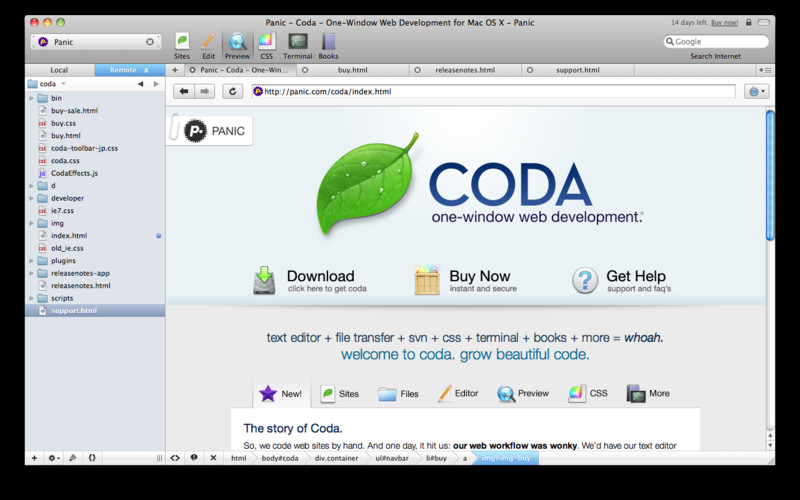800x500 pixels.
Task: Open the Terminal toolbar icon
Action: click(297, 46)
